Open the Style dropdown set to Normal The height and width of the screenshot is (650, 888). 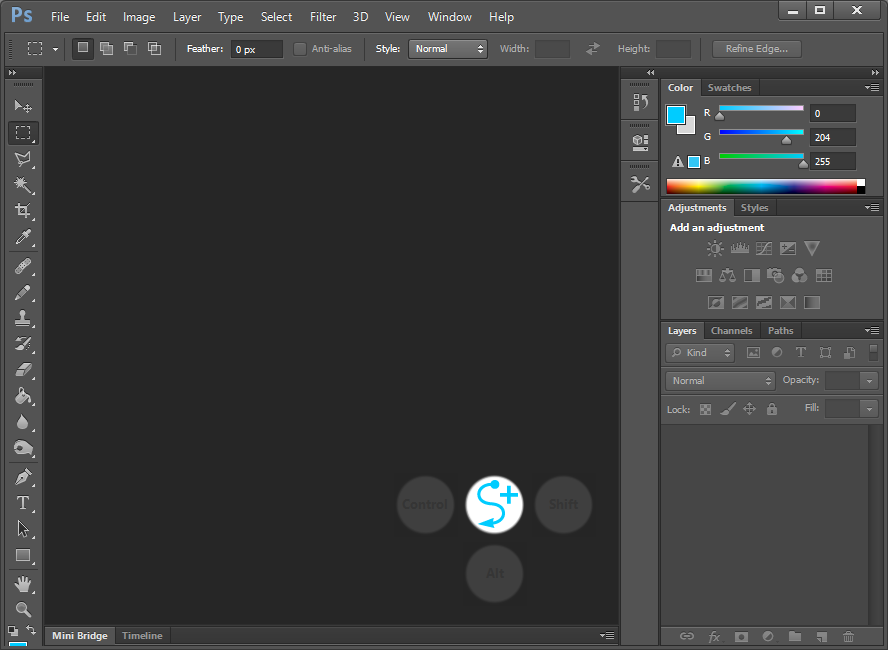point(447,49)
